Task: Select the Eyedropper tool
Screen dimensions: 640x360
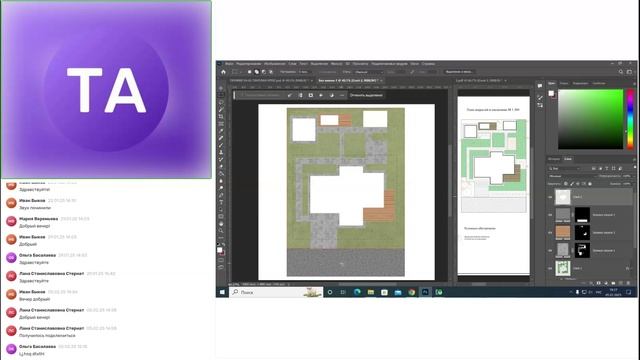Action: coord(221,131)
